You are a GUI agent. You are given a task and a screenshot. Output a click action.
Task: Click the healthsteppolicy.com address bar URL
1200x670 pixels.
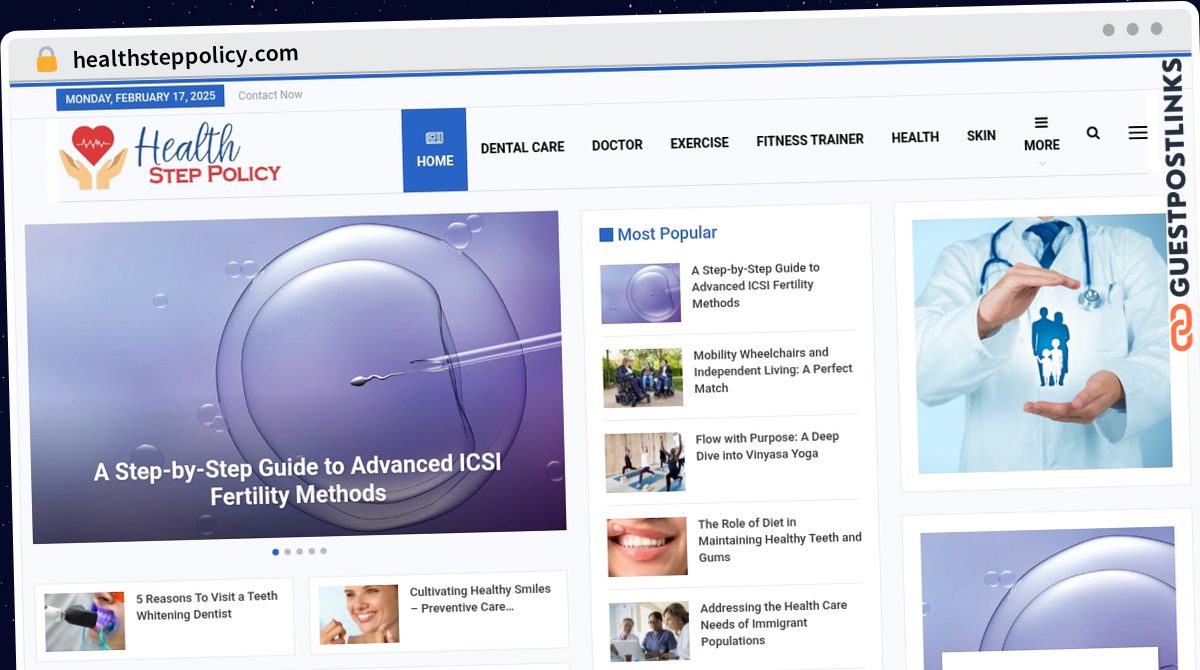coord(185,56)
